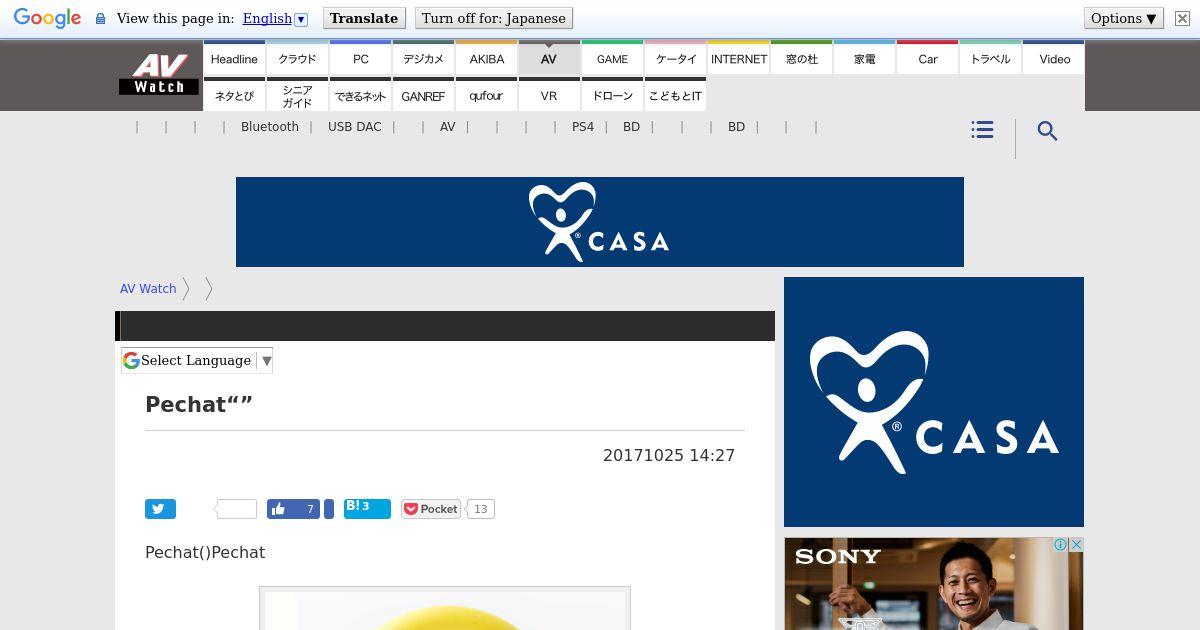The height and width of the screenshot is (630, 1200).
Task: Click the CASA sidebar advertisement
Action: (x=934, y=402)
